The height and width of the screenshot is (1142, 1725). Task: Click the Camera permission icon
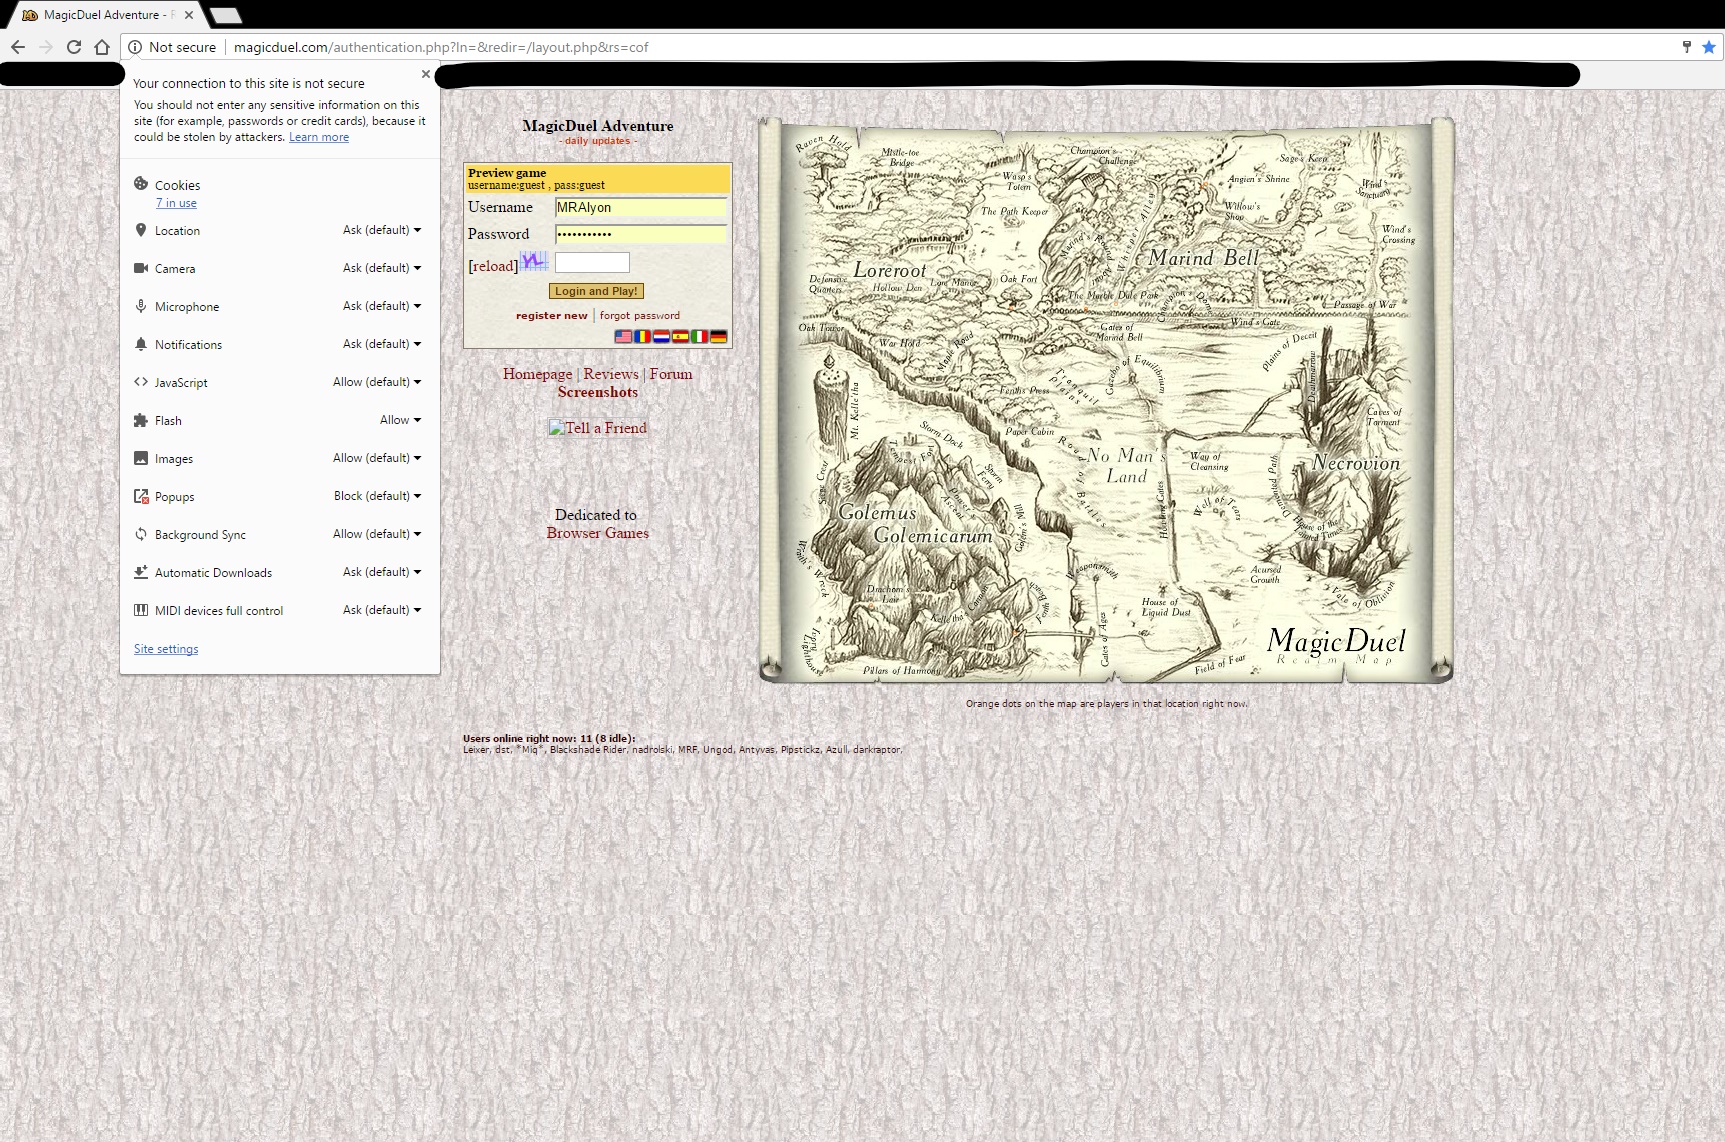(x=141, y=268)
